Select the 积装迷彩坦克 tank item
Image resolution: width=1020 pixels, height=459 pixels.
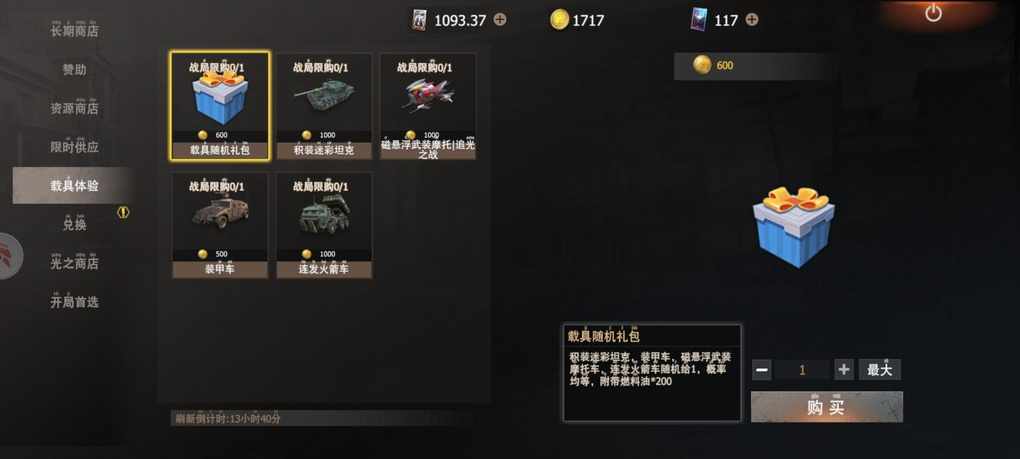[x=324, y=107]
